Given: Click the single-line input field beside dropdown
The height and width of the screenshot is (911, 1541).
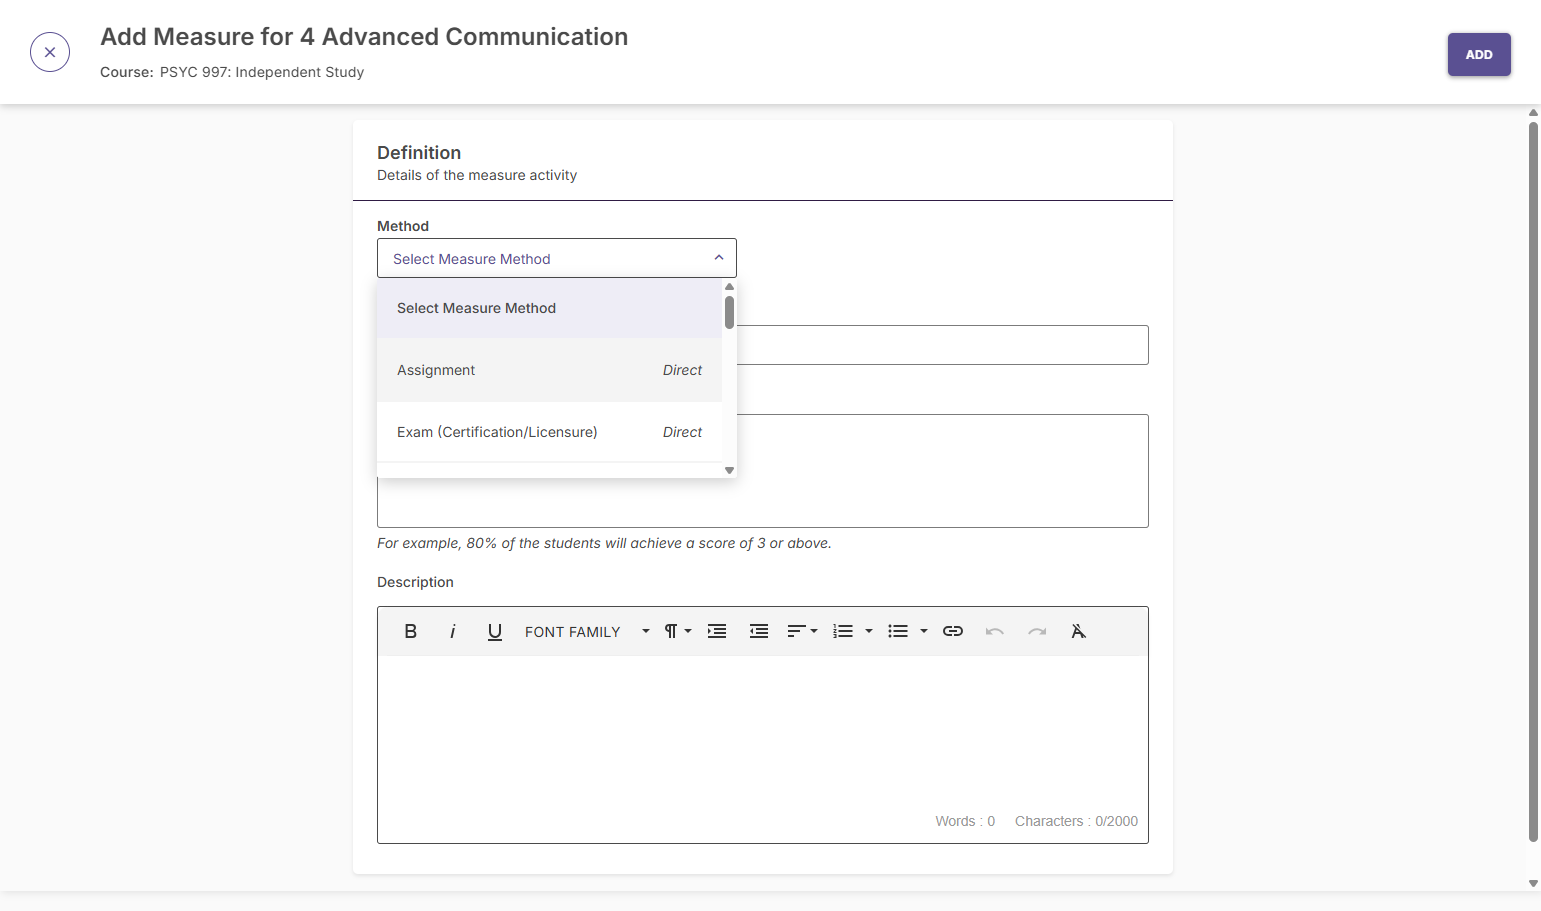Looking at the screenshot, I should 942,345.
